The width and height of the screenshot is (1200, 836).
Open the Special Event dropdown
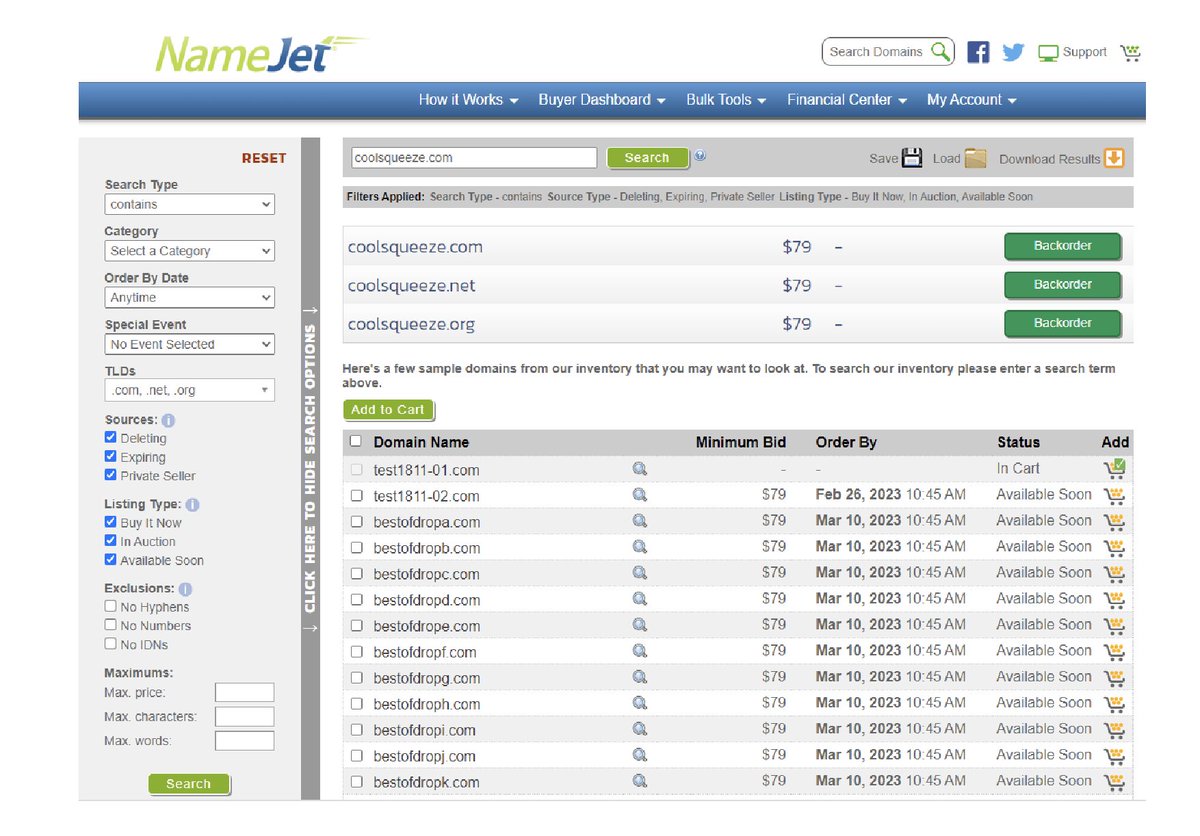click(189, 344)
